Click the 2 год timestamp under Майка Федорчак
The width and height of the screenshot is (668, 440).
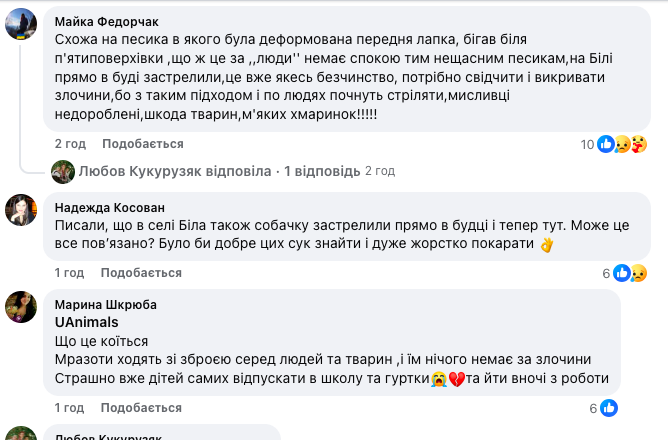point(70,144)
